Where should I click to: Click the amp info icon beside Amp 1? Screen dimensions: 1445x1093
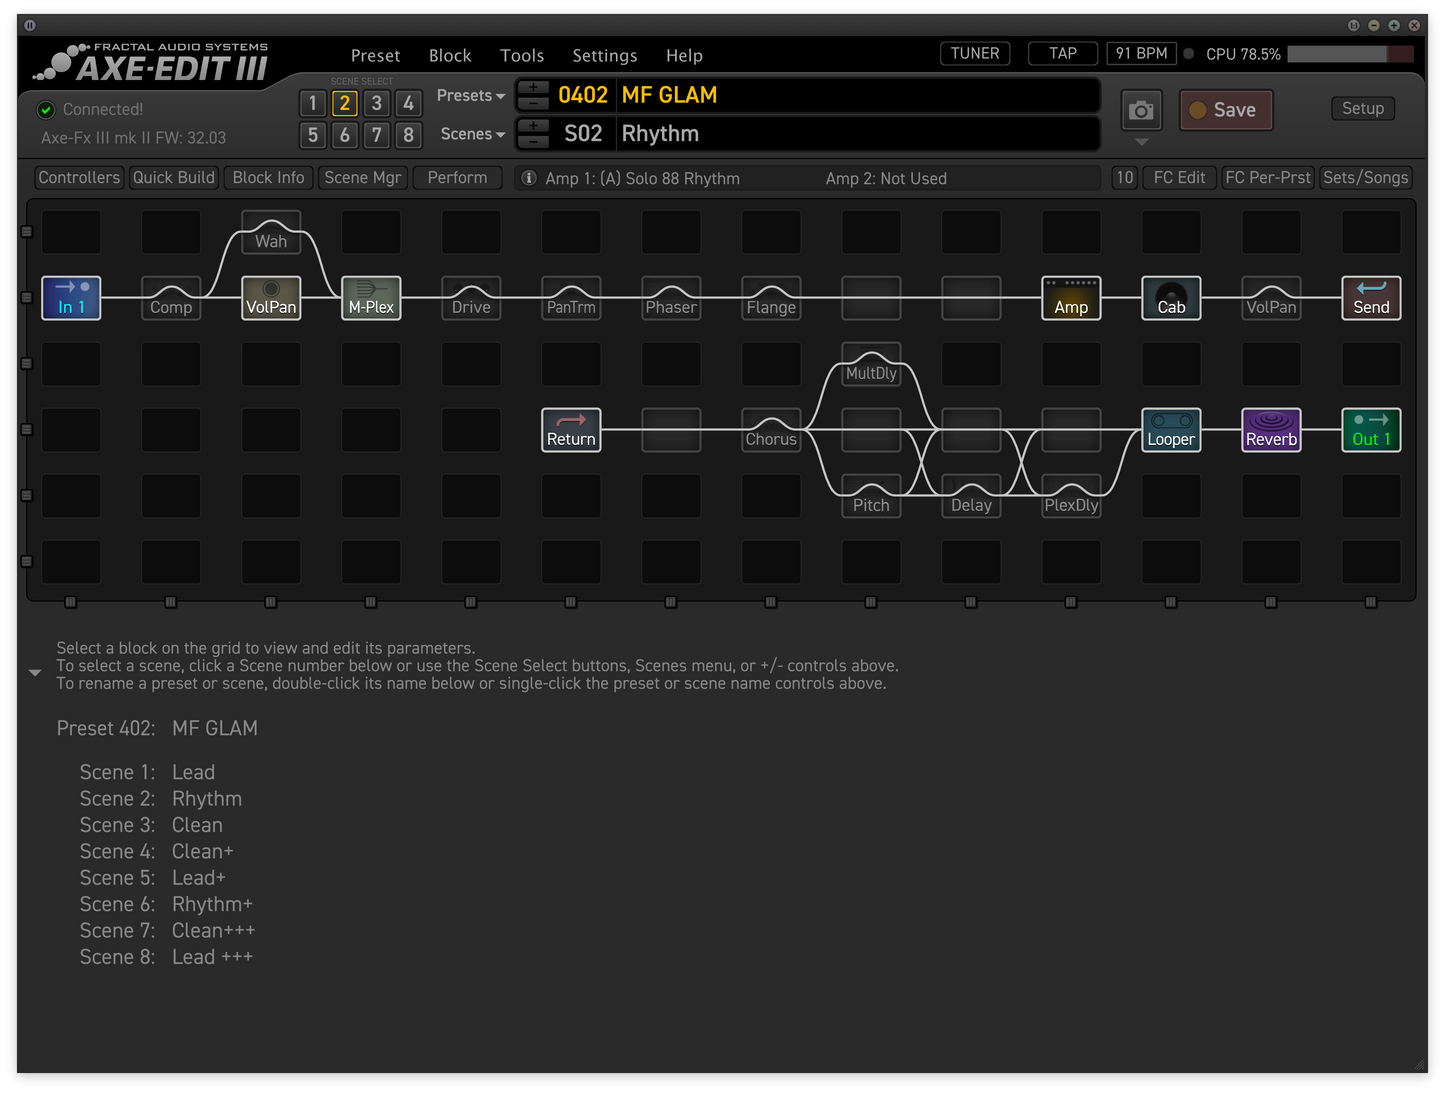click(x=529, y=178)
